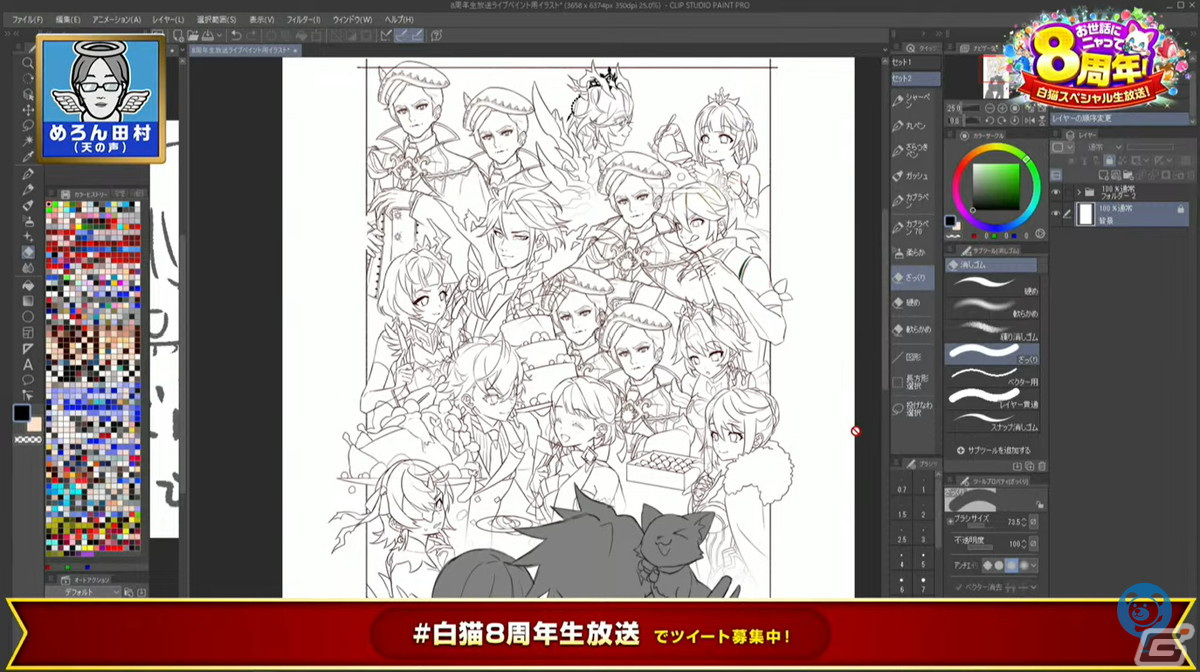
Task: Open the layer palette color dropdown
Action: (1070, 147)
